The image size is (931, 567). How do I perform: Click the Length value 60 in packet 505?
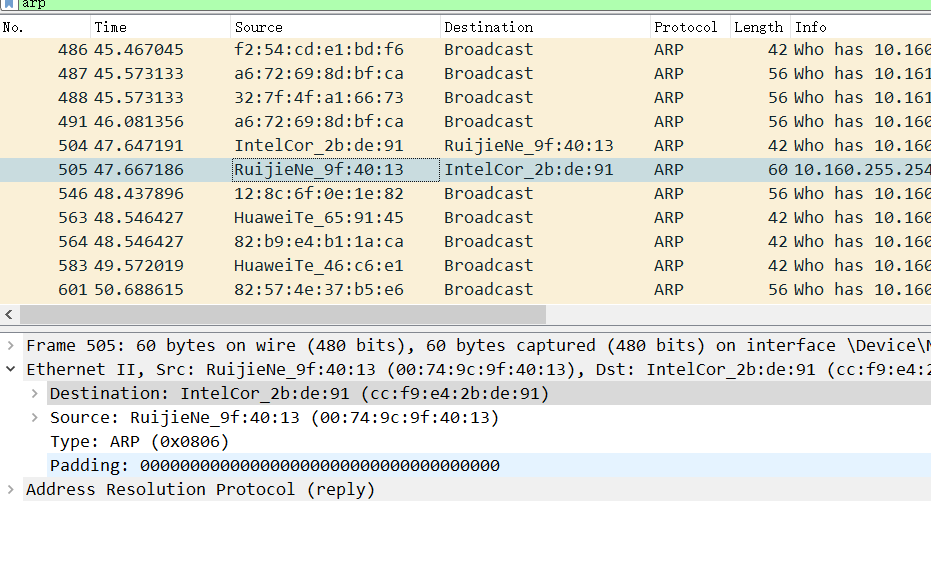[x=778, y=170]
